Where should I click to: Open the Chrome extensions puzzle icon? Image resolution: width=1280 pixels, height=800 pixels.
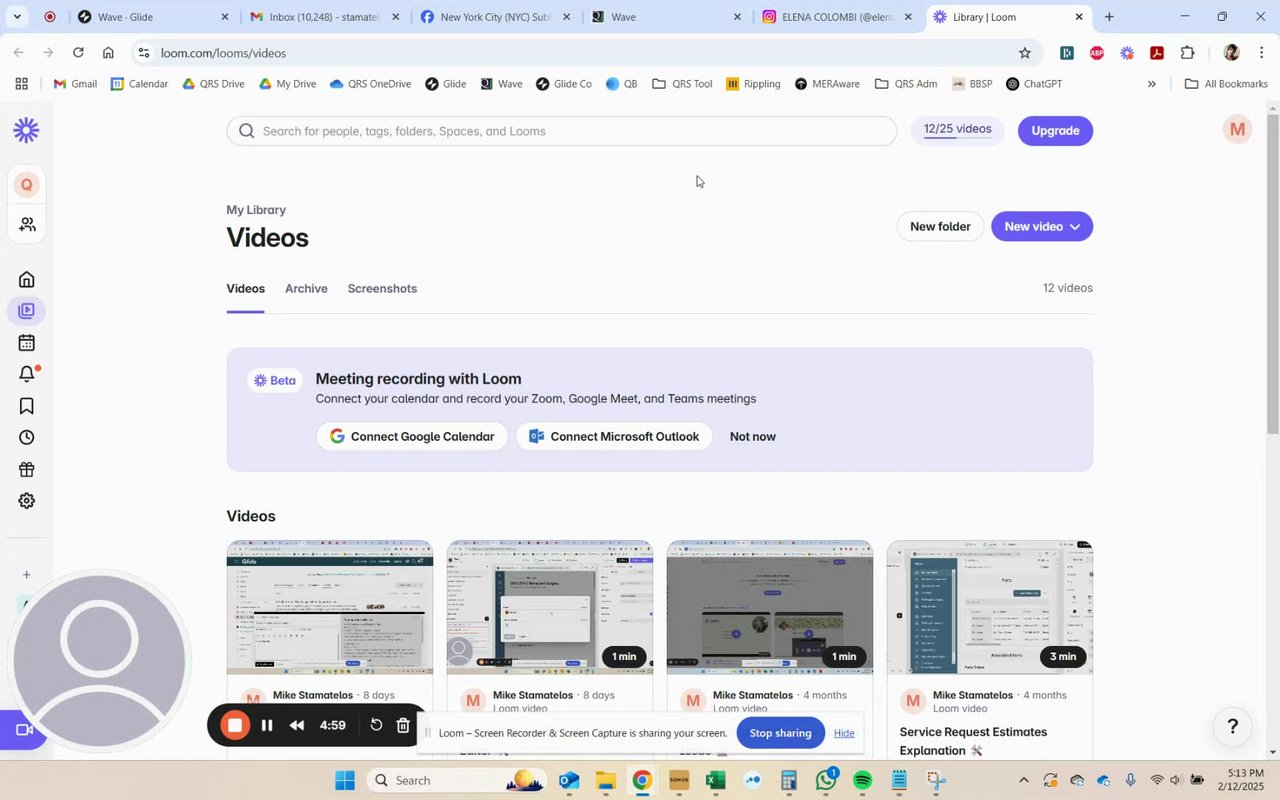click(1188, 53)
